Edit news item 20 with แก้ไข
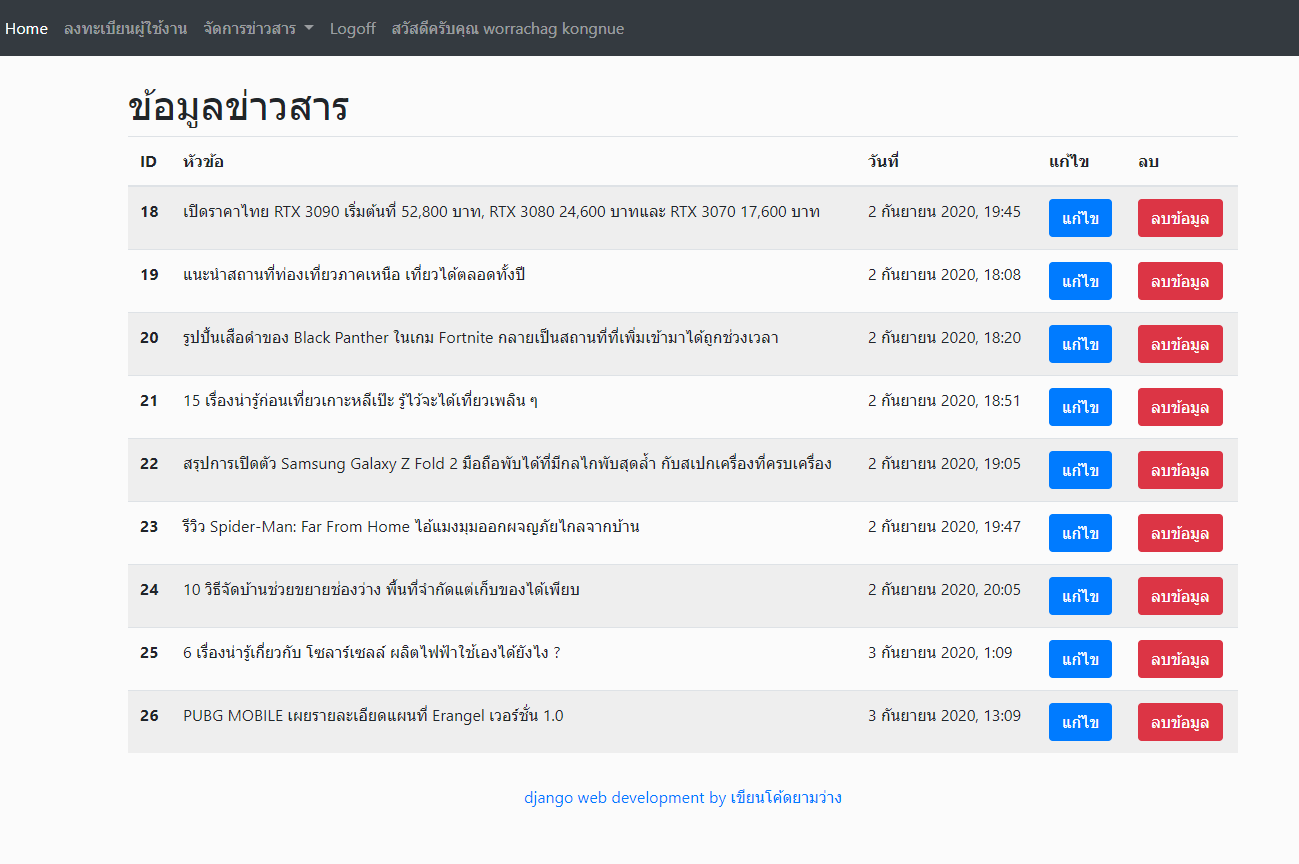The height and width of the screenshot is (864, 1299). (x=1080, y=344)
